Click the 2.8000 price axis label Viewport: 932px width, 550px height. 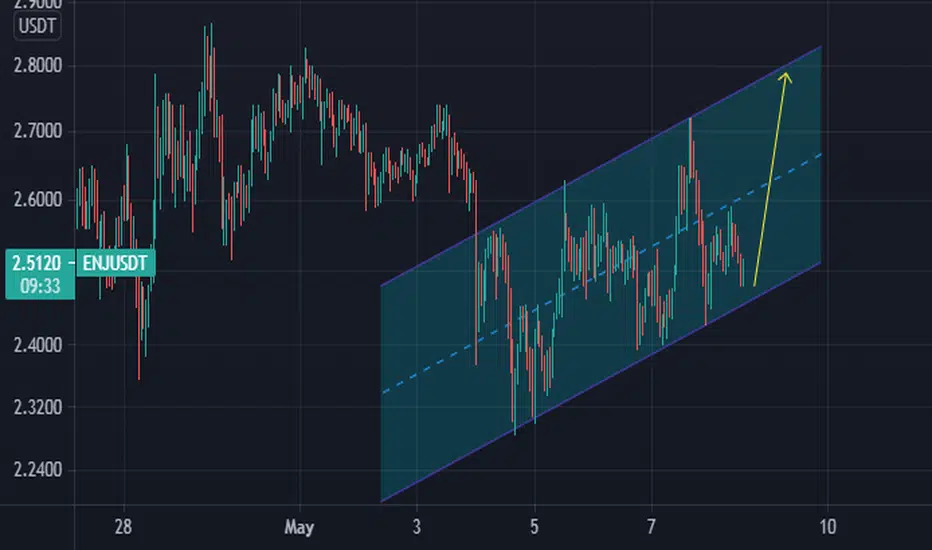(x=37, y=65)
